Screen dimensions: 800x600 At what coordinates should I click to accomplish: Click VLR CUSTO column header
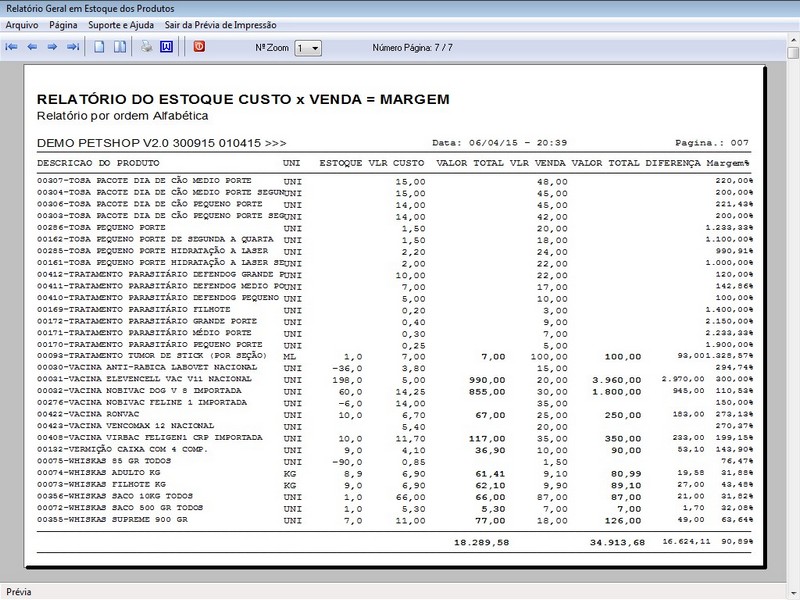point(396,163)
